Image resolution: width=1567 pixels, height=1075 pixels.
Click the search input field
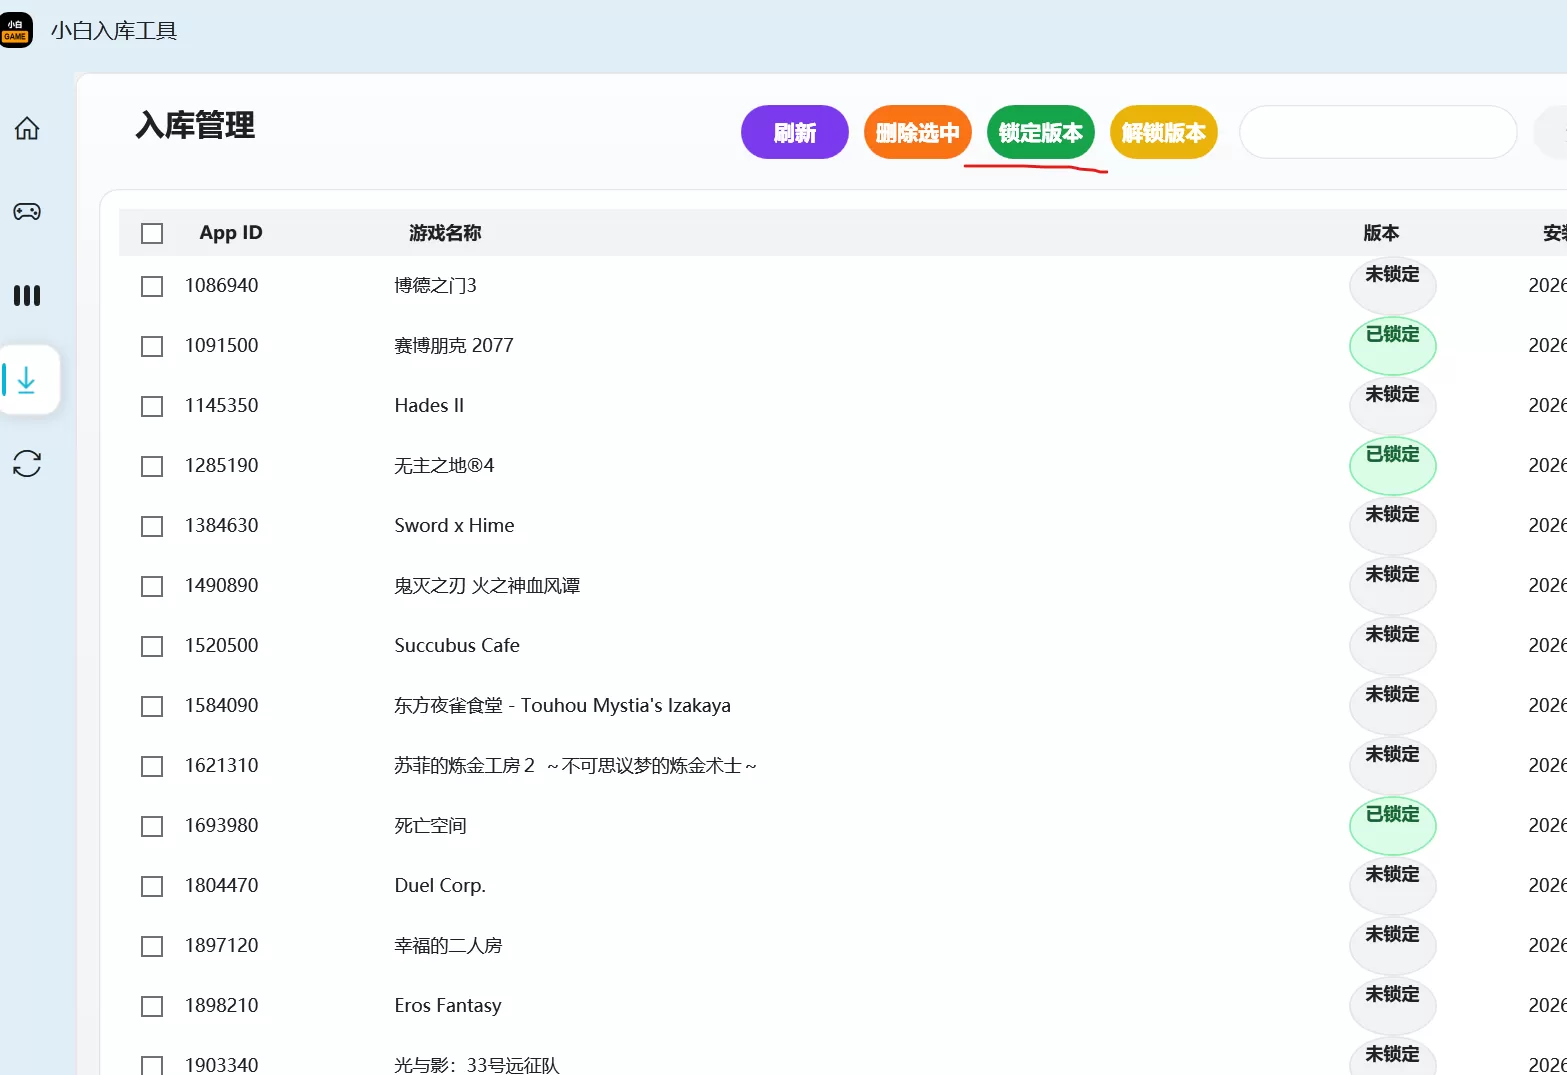click(x=1377, y=132)
